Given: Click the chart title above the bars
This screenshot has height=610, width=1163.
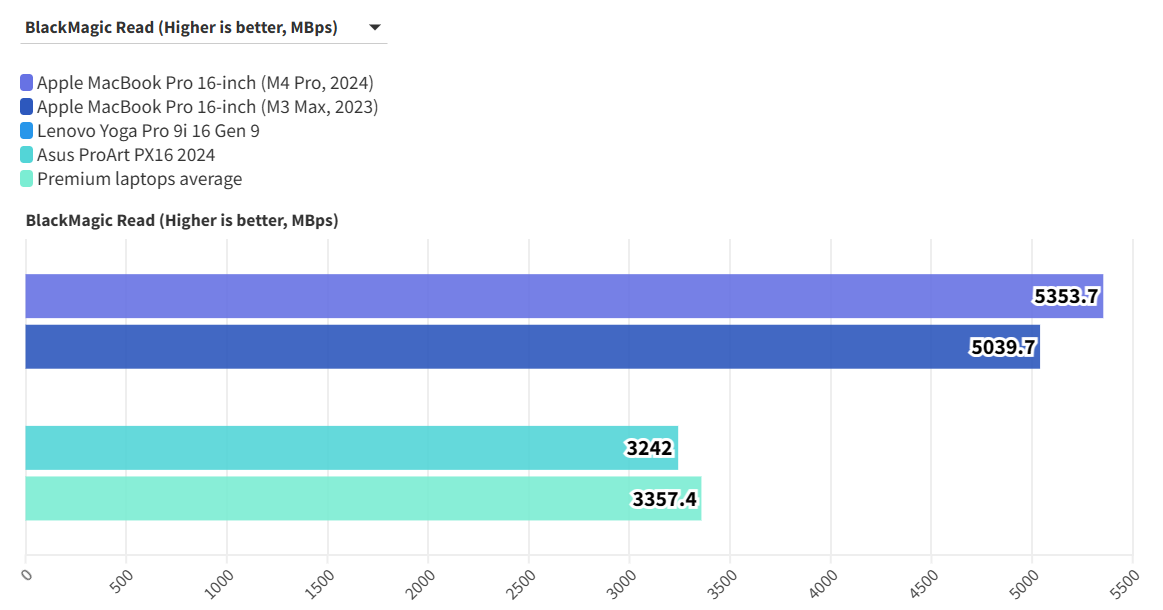Looking at the screenshot, I should pyautogui.click(x=182, y=220).
